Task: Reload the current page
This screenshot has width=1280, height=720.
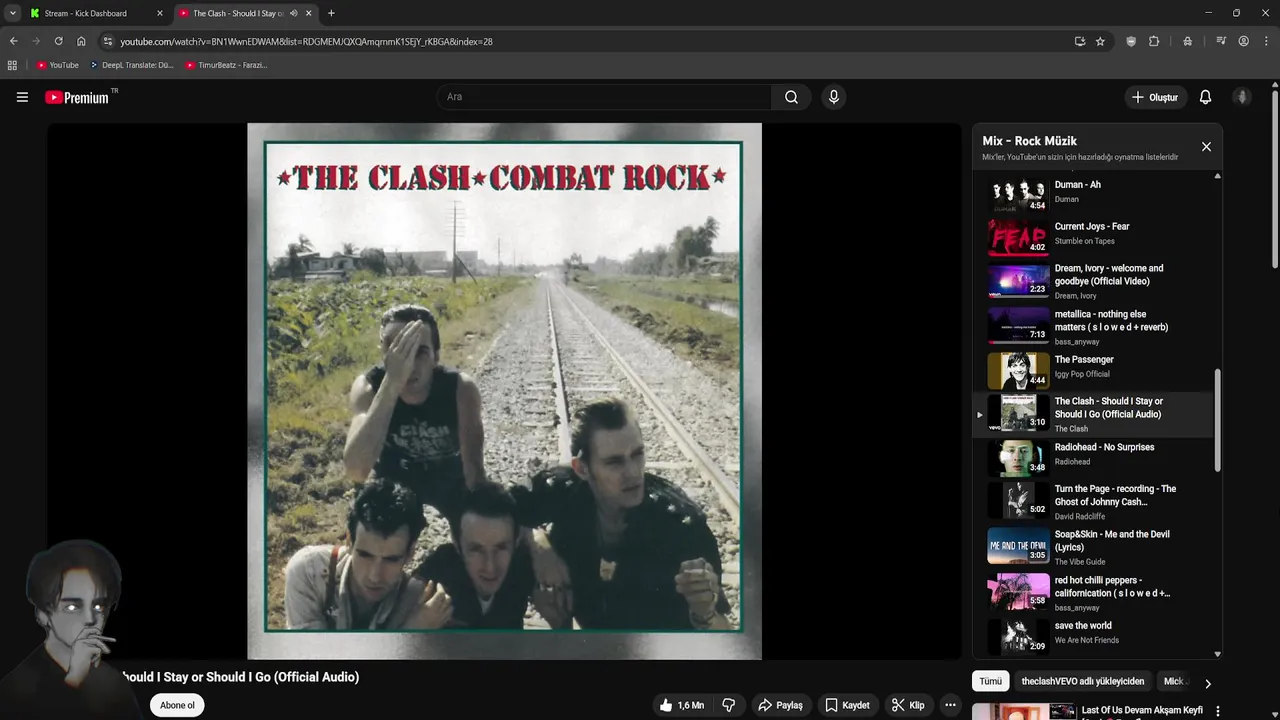Action: (58, 41)
